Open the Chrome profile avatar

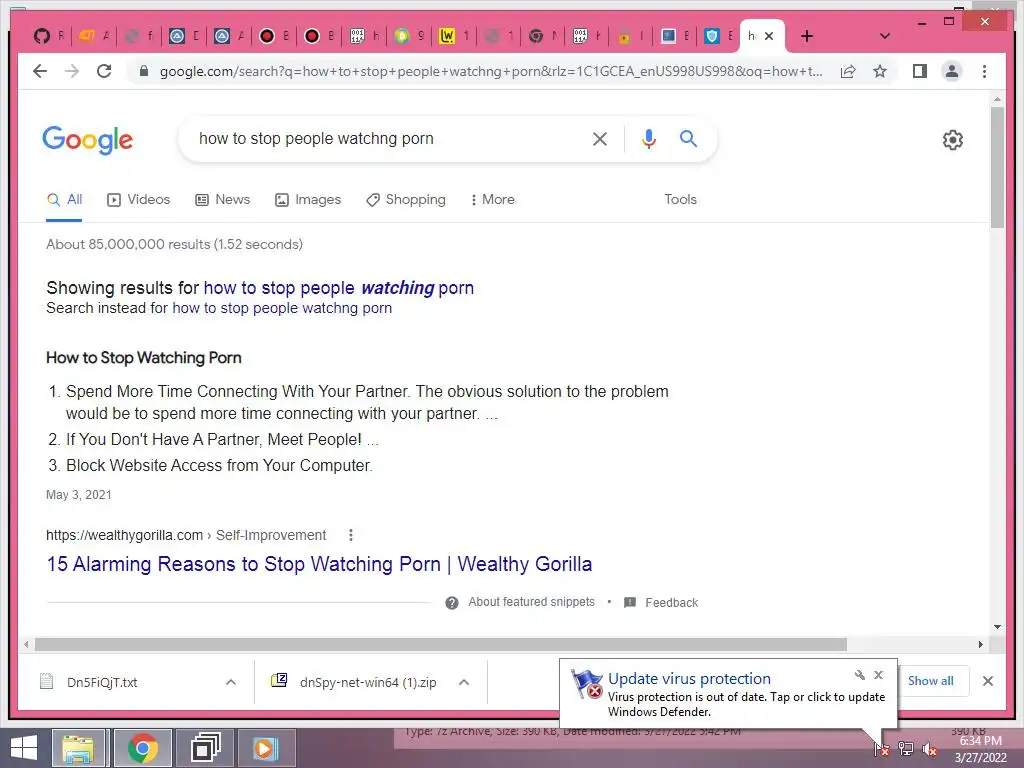[x=952, y=71]
